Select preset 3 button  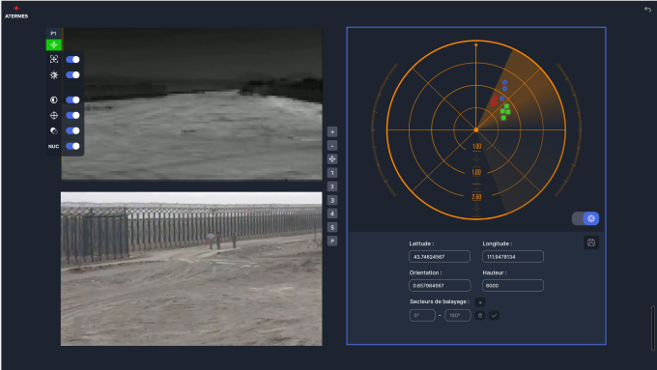click(332, 200)
